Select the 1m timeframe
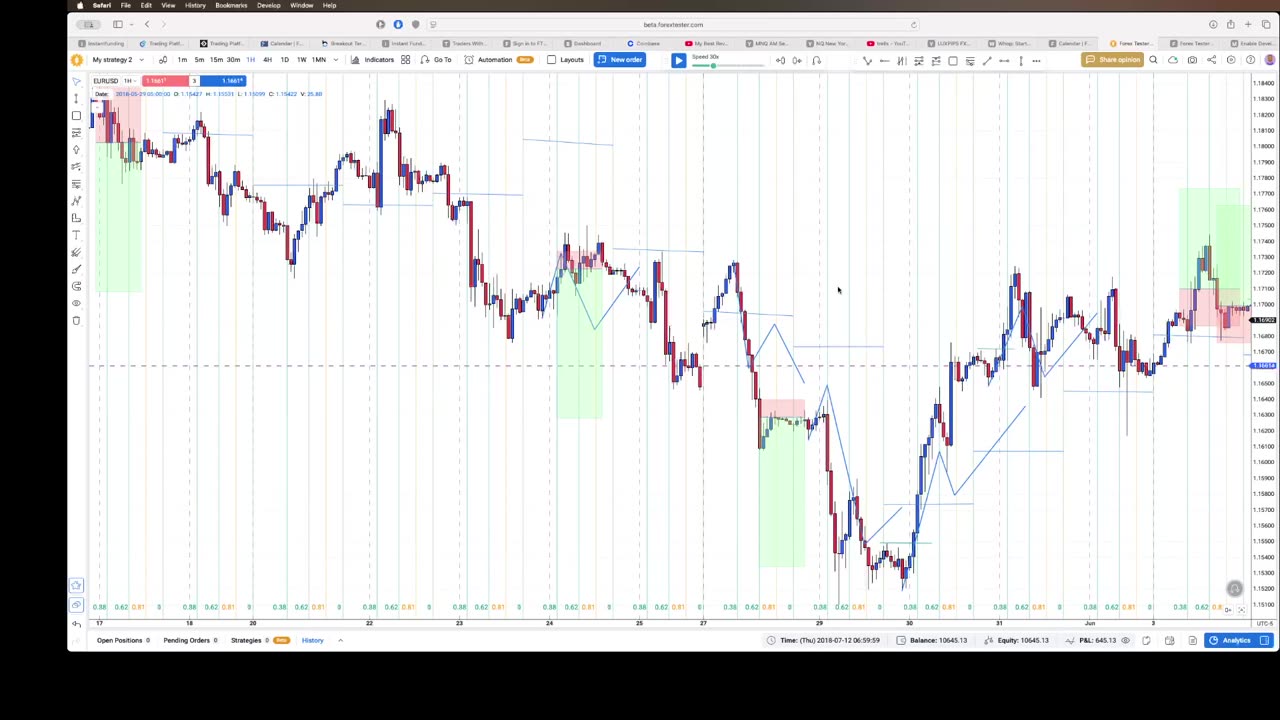1280x720 pixels. pos(182,60)
